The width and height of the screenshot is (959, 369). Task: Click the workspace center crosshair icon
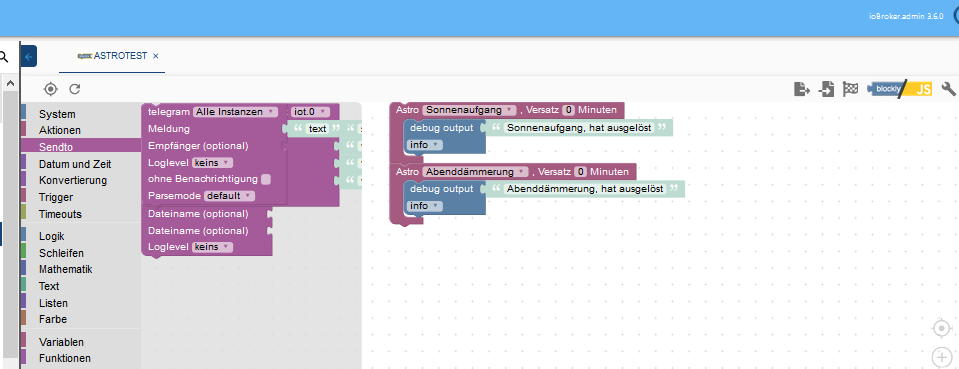click(x=941, y=329)
